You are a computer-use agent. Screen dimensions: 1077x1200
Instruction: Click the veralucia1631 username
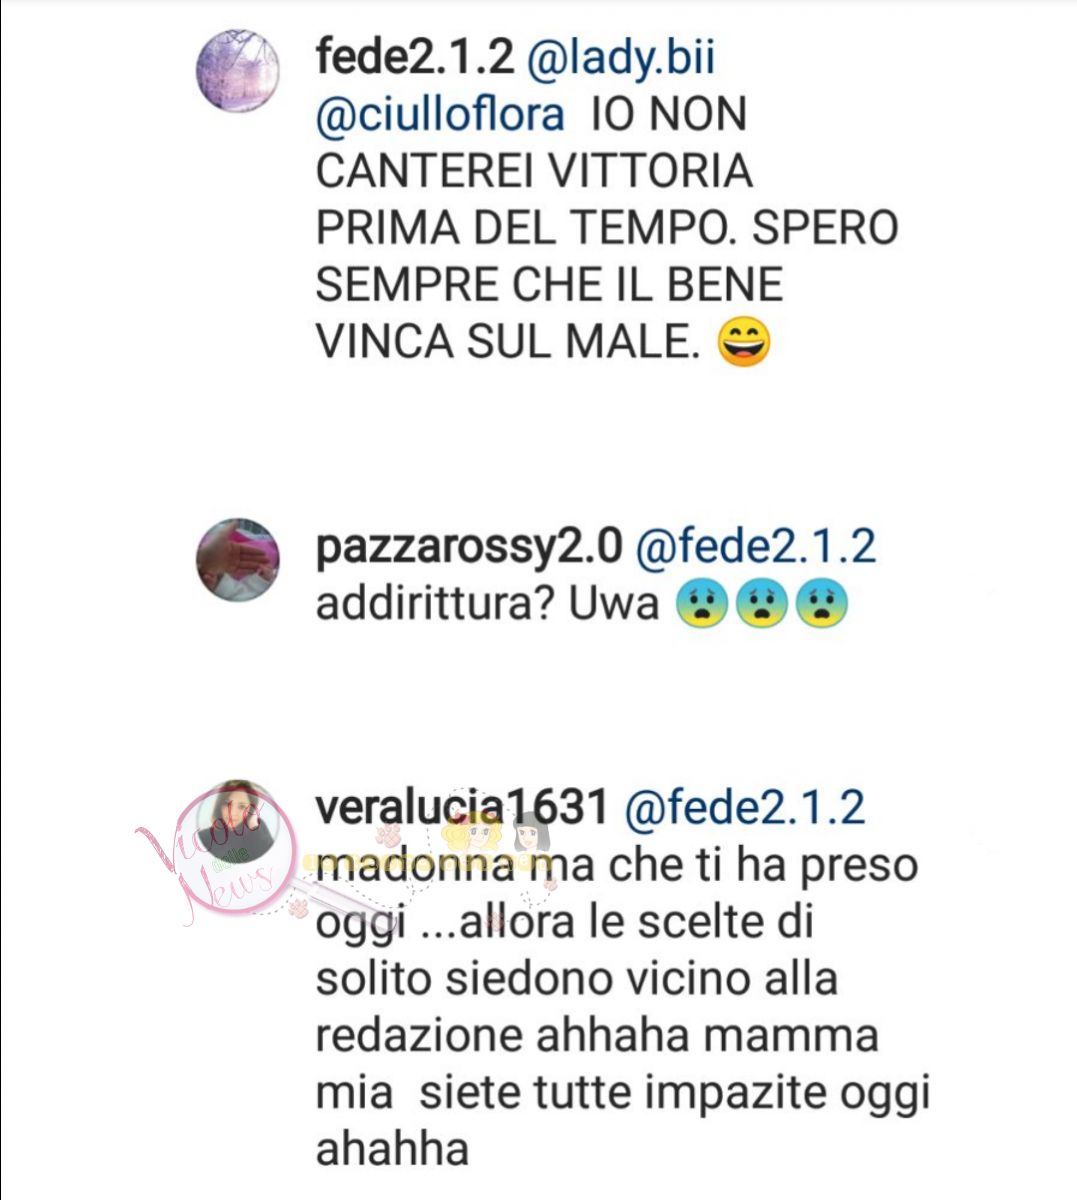[x=461, y=806]
